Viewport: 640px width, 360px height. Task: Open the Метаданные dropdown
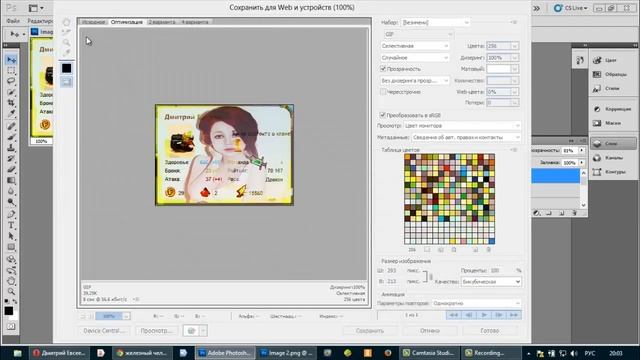pyautogui.click(x=466, y=137)
